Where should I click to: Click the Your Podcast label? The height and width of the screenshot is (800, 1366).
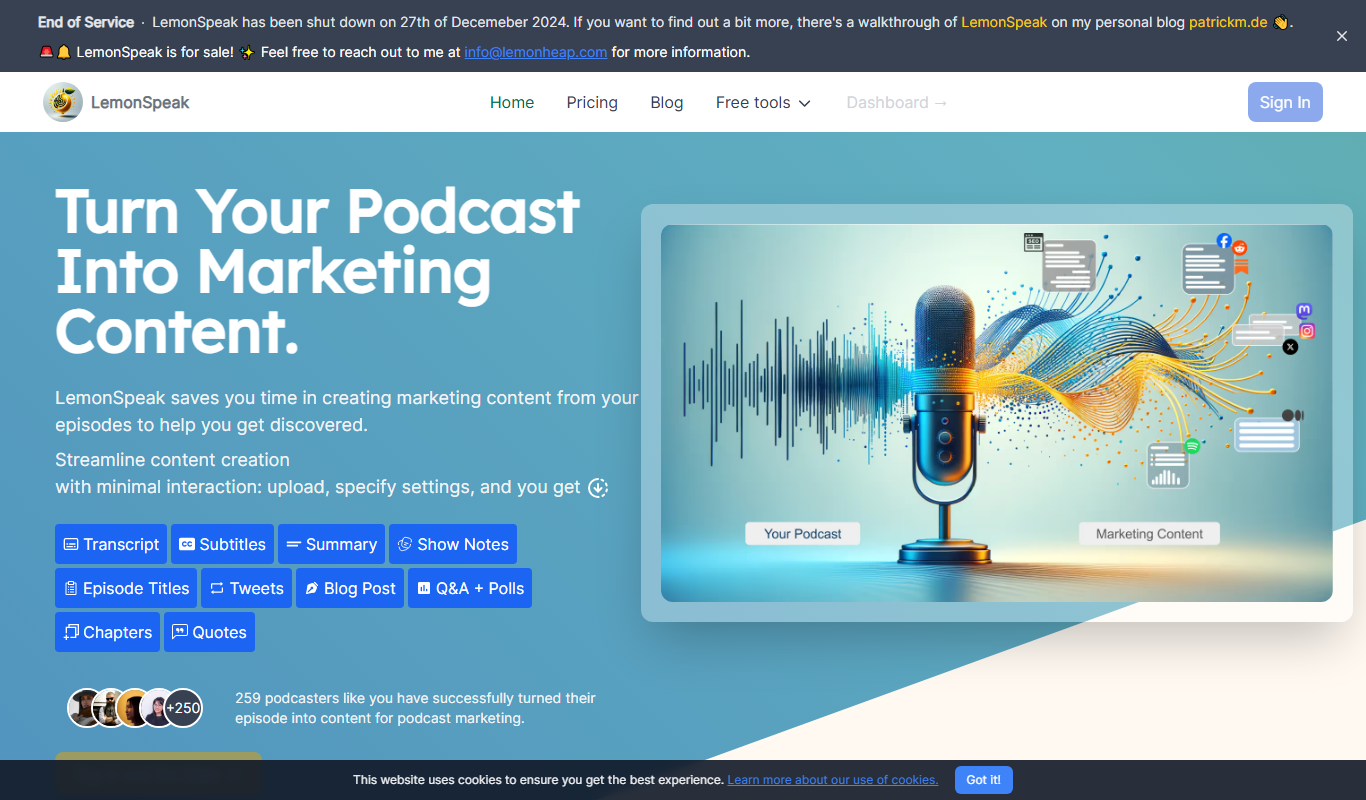pos(803,534)
